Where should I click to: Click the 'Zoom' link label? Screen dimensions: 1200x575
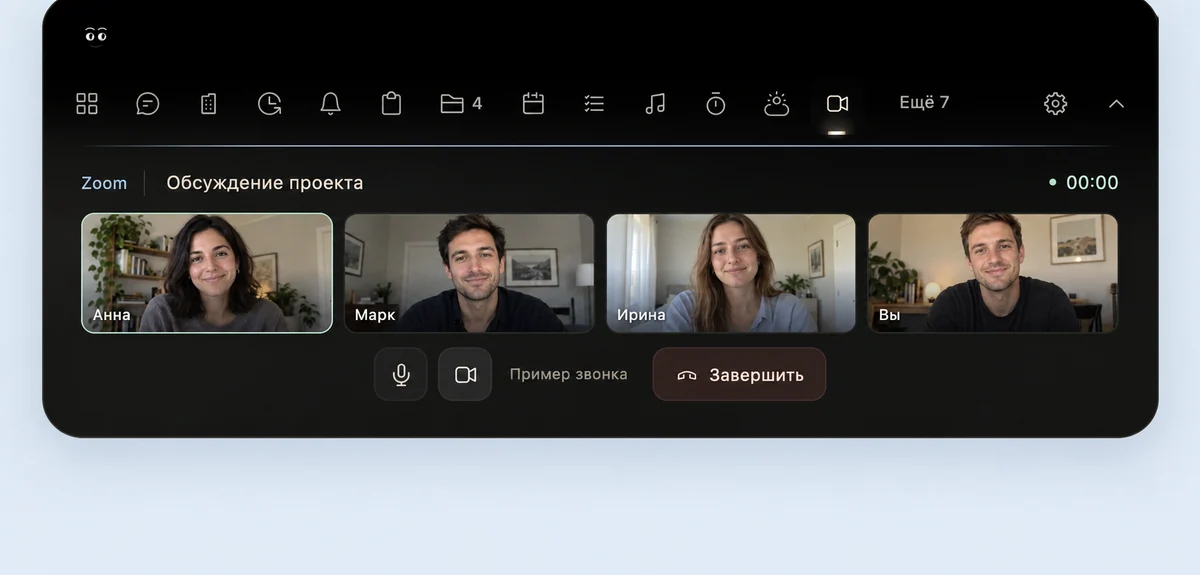click(104, 183)
